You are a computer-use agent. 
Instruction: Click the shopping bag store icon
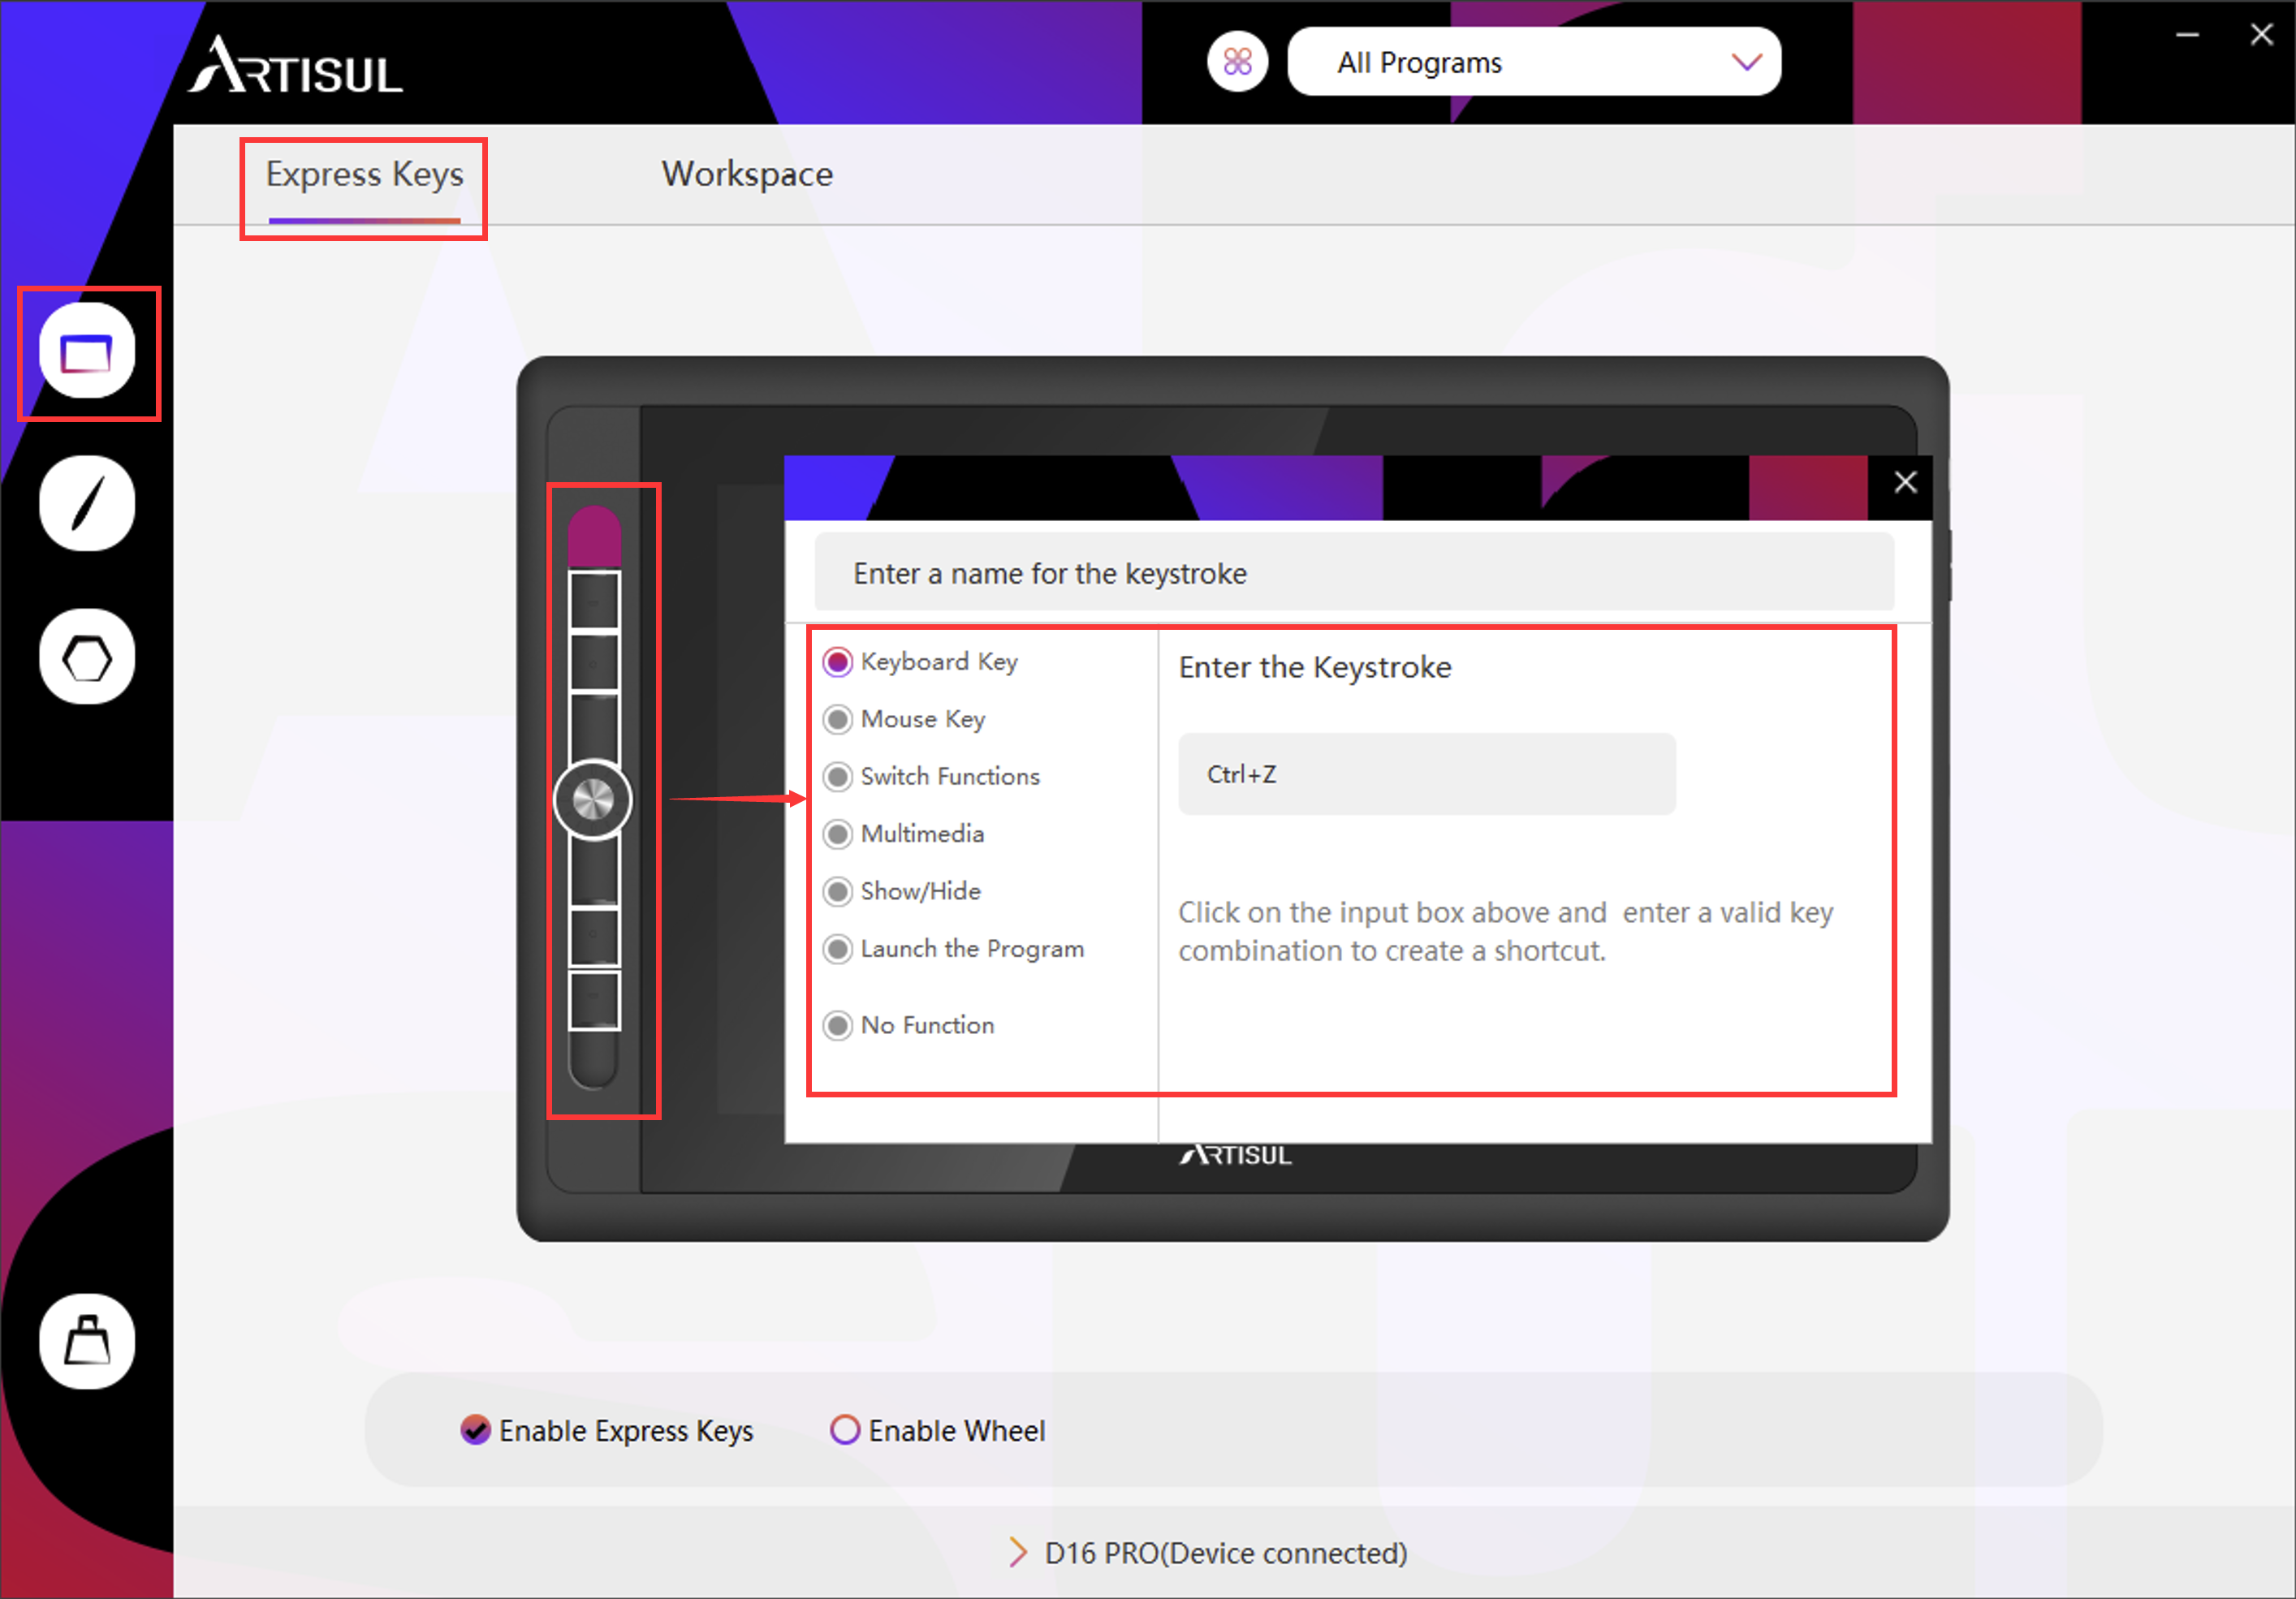click(x=87, y=1341)
